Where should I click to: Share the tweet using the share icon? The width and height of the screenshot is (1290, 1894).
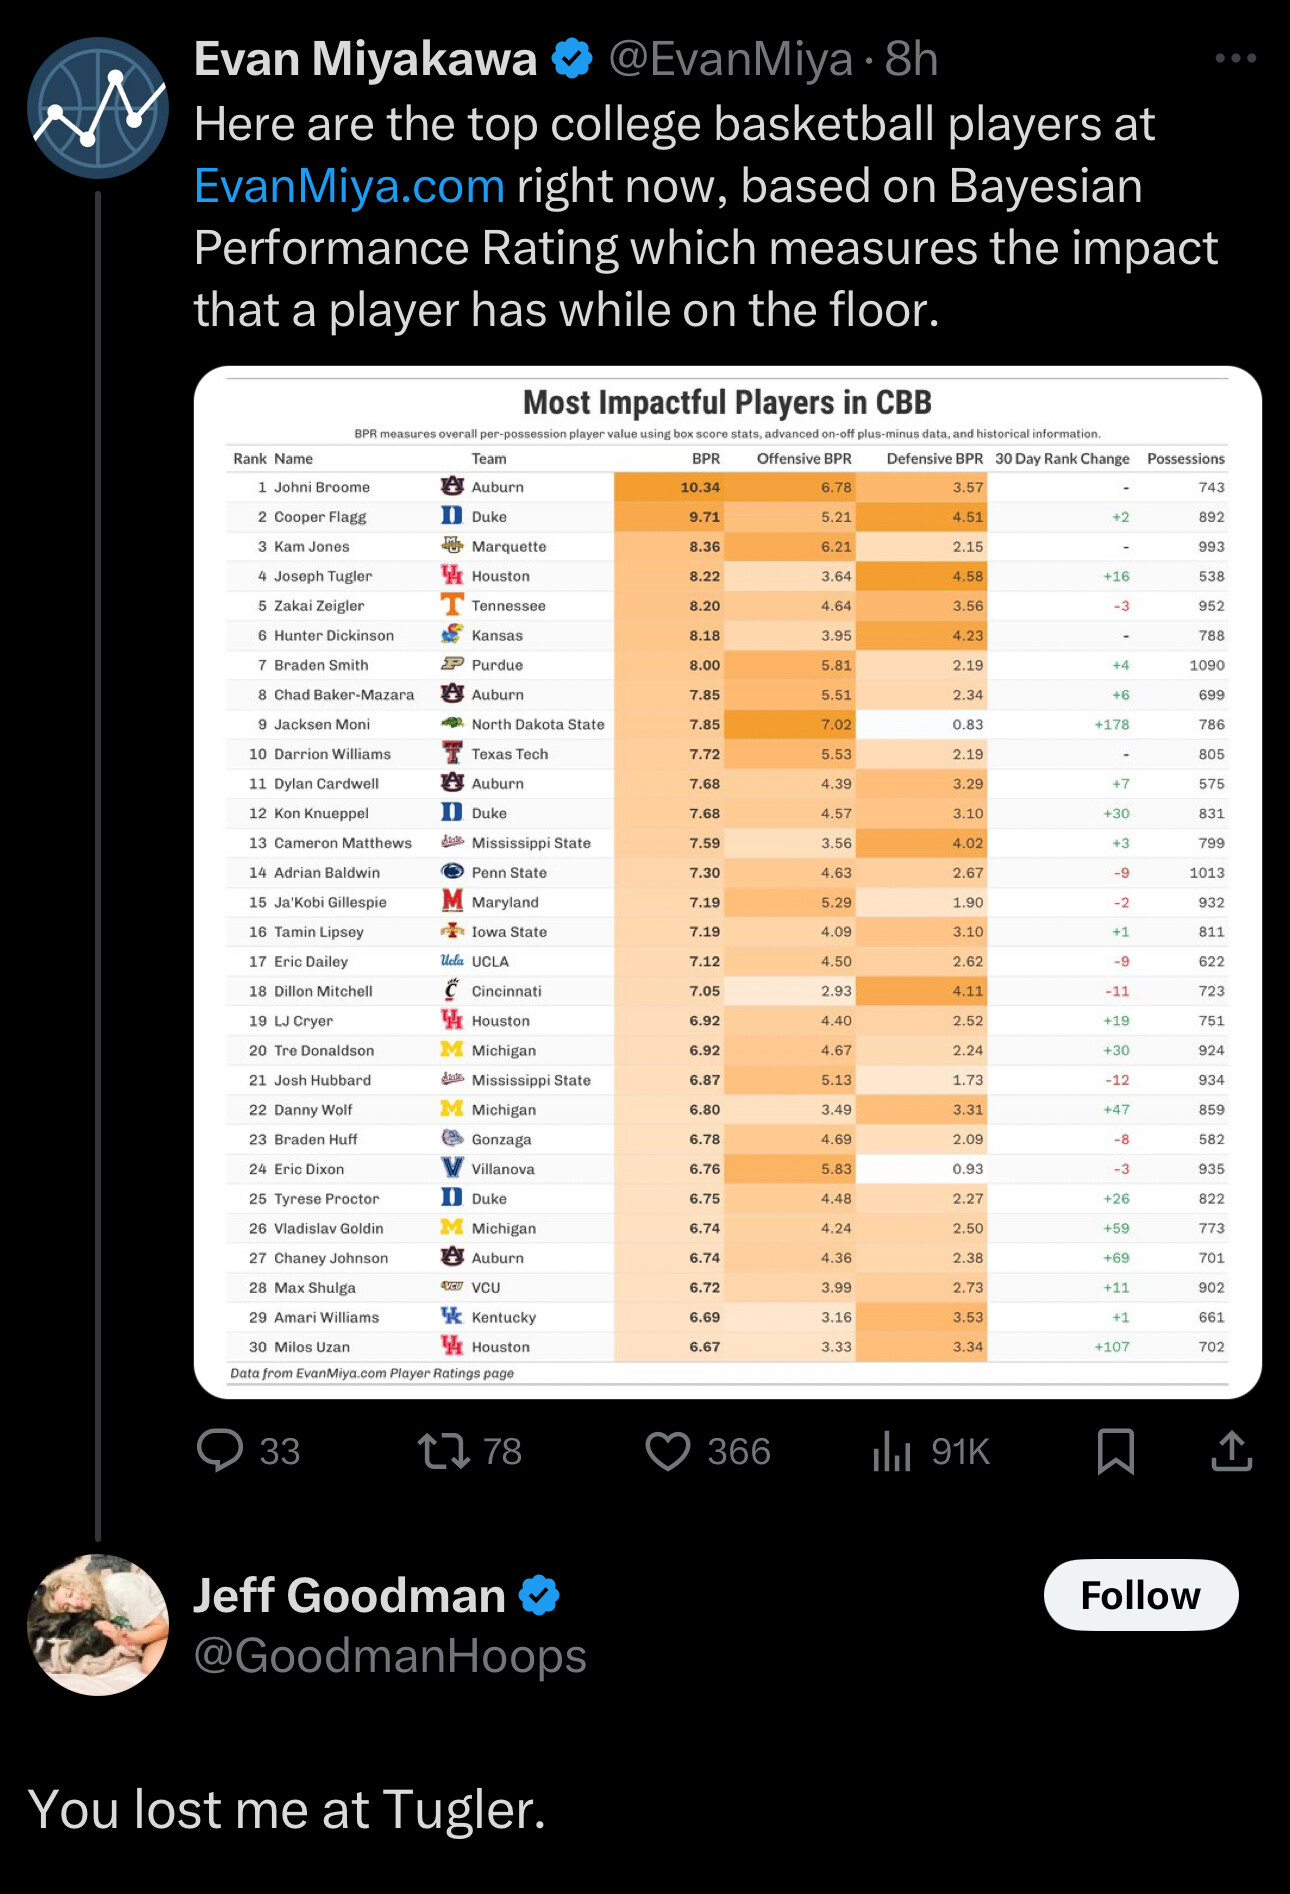[1231, 1451]
